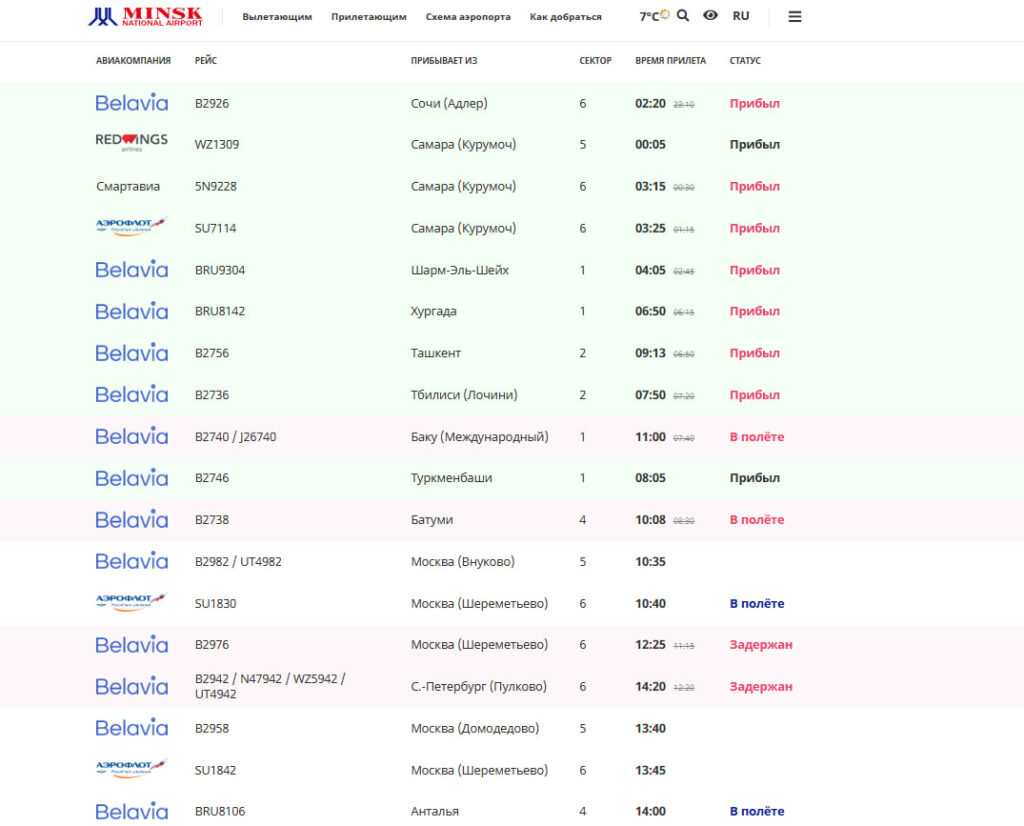This screenshot has width=1024, height=826.
Task: Click the Belavia logo for flight BRU9304
Action: pyautogui.click(x=132, y=269)
